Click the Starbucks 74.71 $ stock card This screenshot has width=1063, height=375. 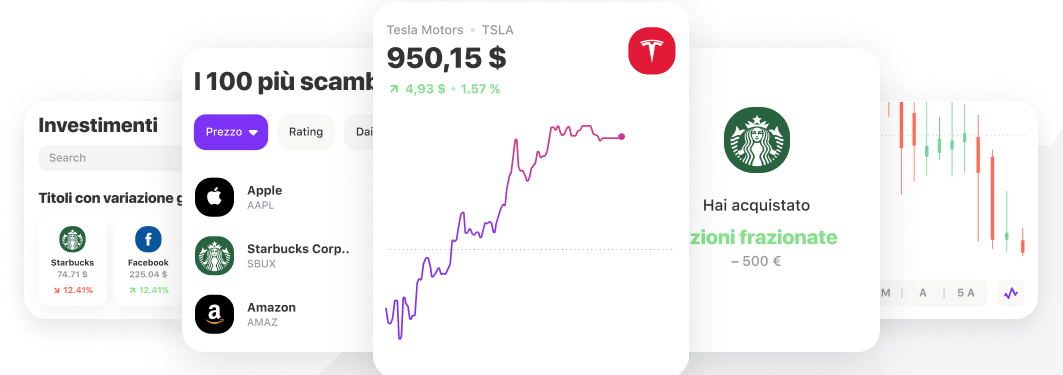(72, 261)
